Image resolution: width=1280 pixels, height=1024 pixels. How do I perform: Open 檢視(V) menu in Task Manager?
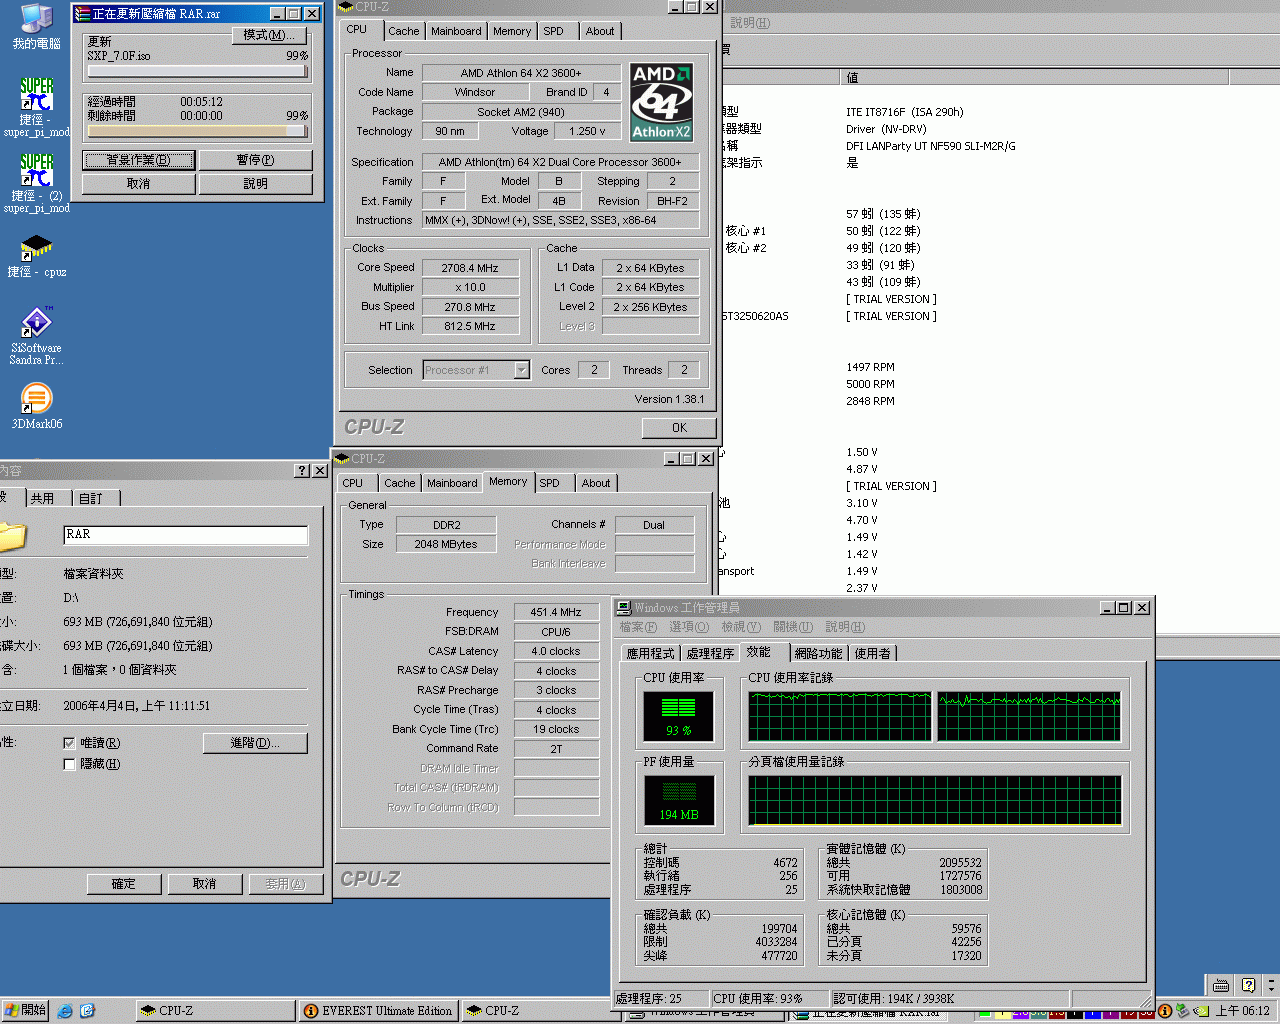point(741,627)
